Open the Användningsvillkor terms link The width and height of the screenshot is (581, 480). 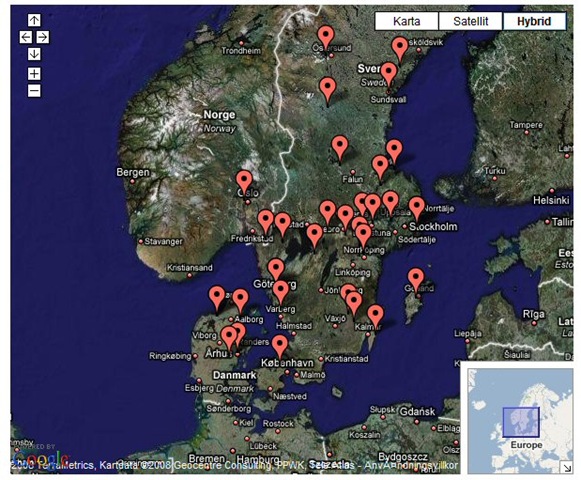click(411, 465)
